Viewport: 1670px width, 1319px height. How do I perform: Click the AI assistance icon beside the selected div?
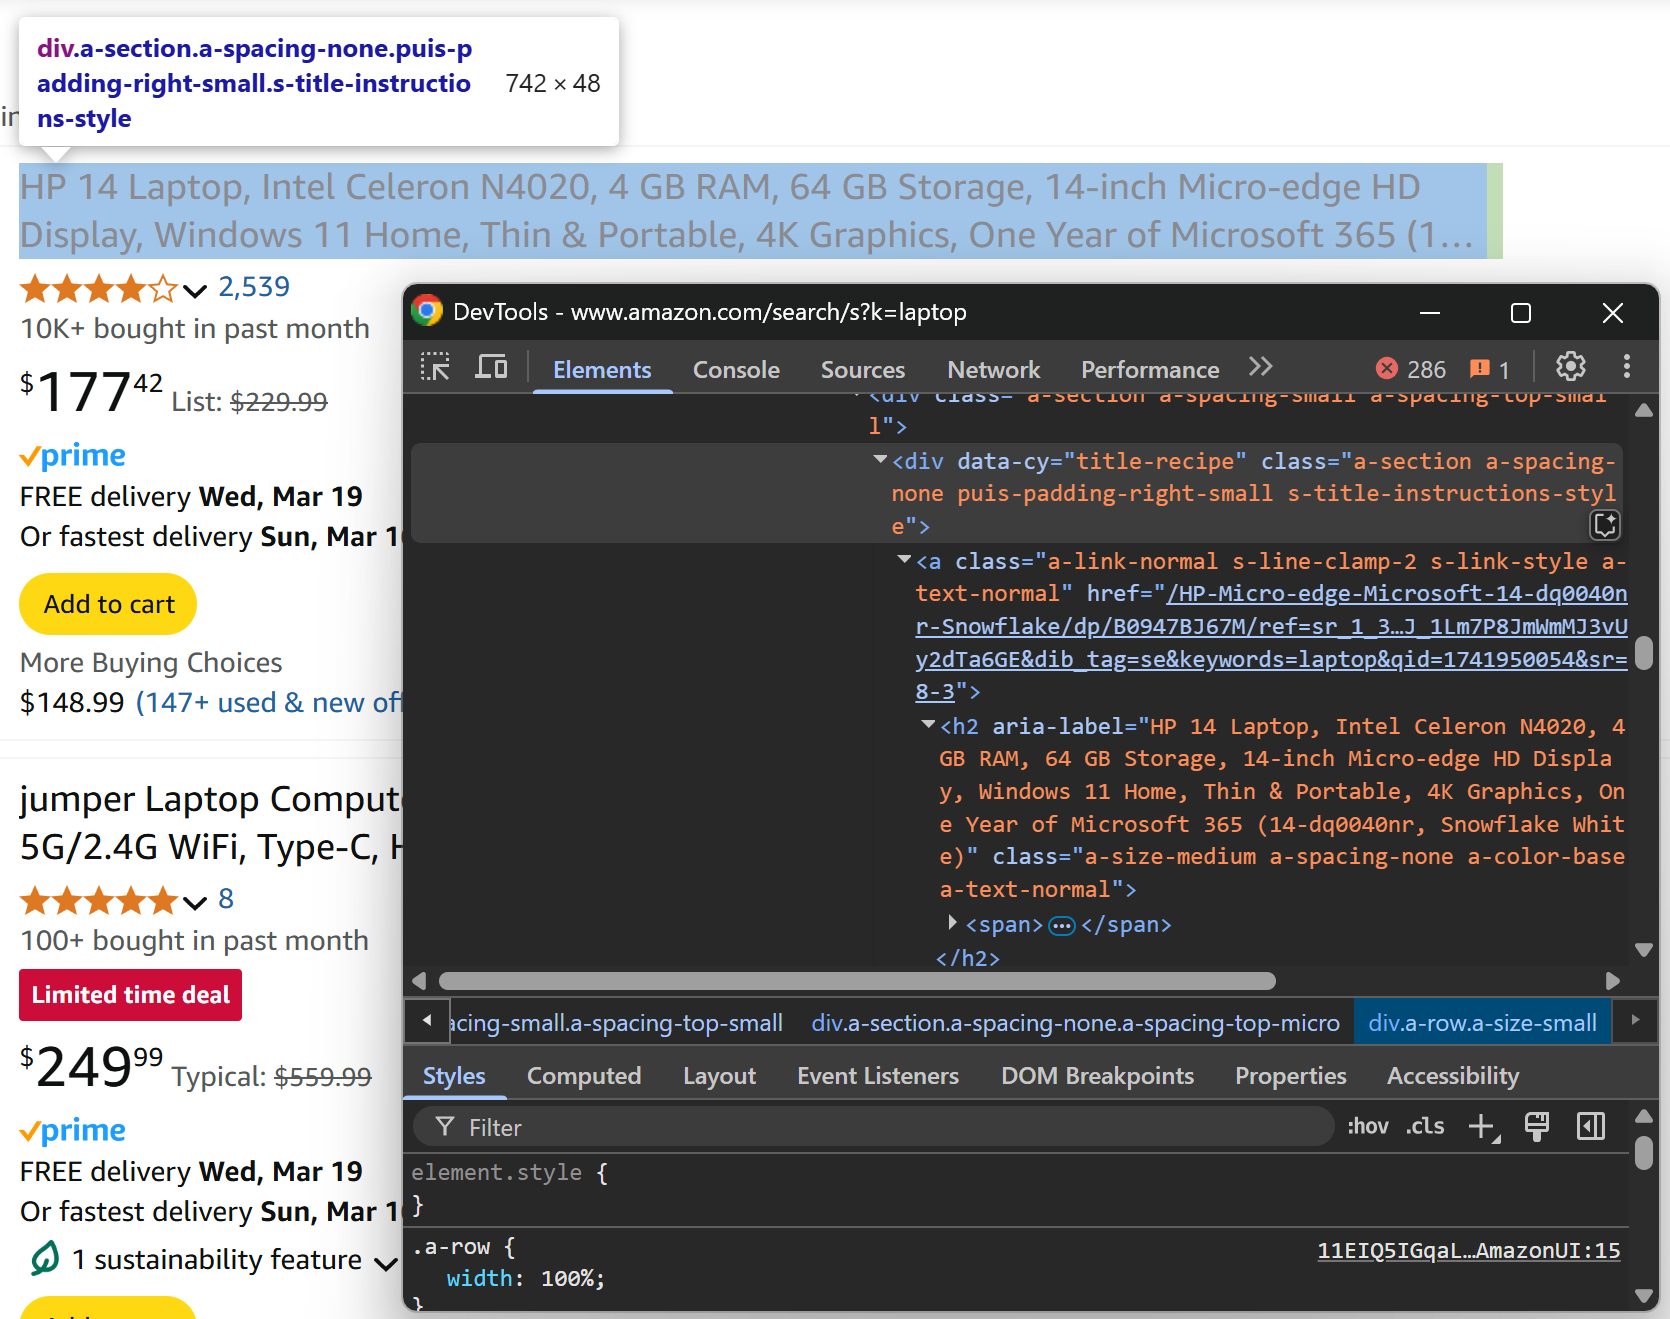point(1605,525)
